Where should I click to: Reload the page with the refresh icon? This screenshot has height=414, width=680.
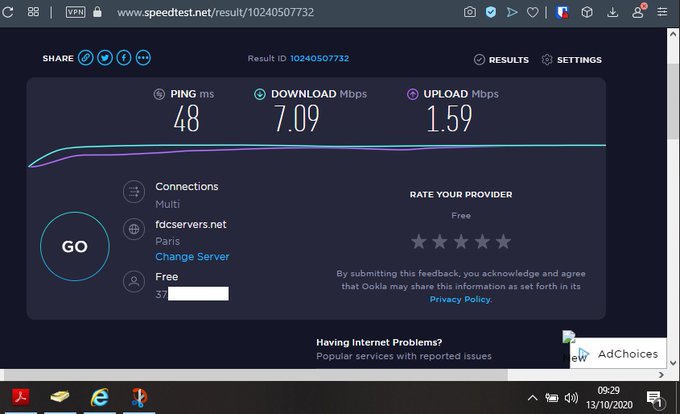click(x=7, y=12)
